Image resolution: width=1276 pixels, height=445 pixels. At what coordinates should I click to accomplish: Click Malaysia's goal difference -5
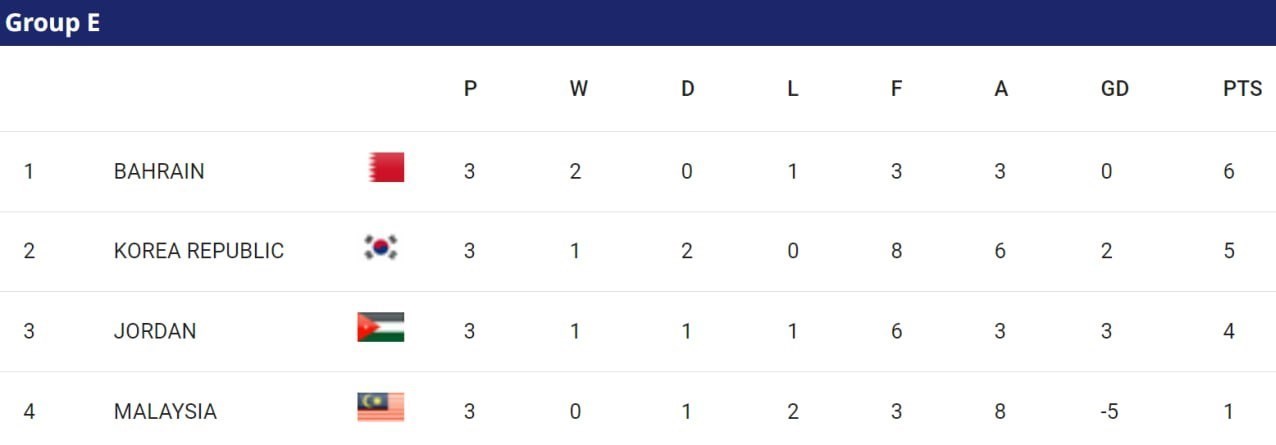point(1106,411)
